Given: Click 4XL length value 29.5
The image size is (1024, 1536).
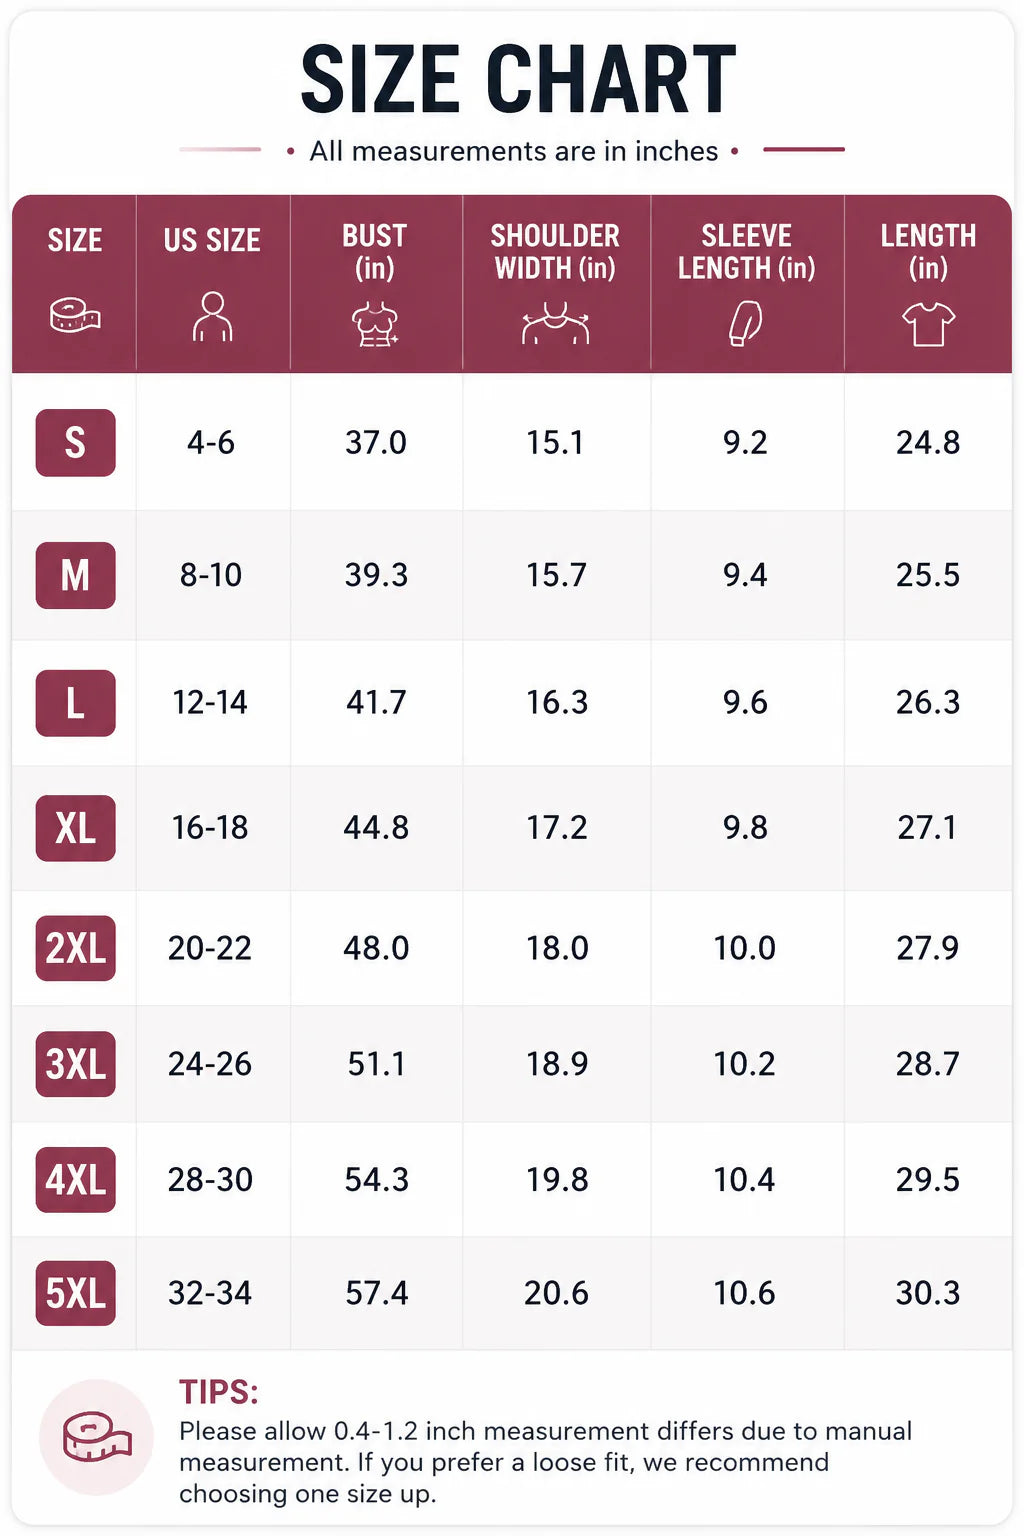Looking at the screenshot, I should pyautogui.click(x=927, y=1180).
